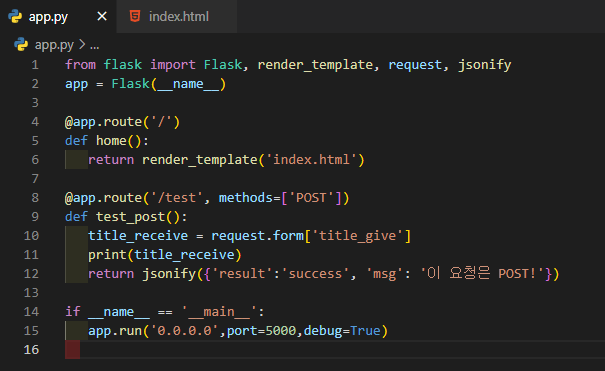
Task: Click line number 8 in the gutter
Action: (x=35, y=198)
